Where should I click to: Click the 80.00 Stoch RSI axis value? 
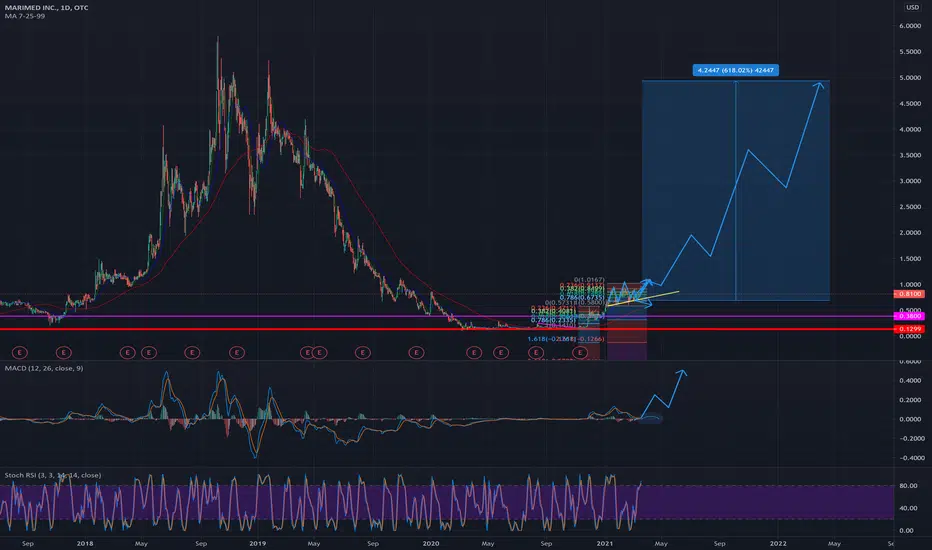[907, 486]
